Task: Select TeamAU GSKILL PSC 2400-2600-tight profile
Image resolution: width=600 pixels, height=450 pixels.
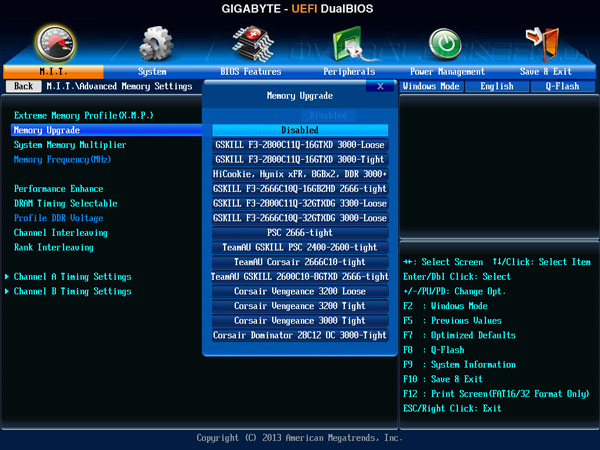Action: (300, 247)
